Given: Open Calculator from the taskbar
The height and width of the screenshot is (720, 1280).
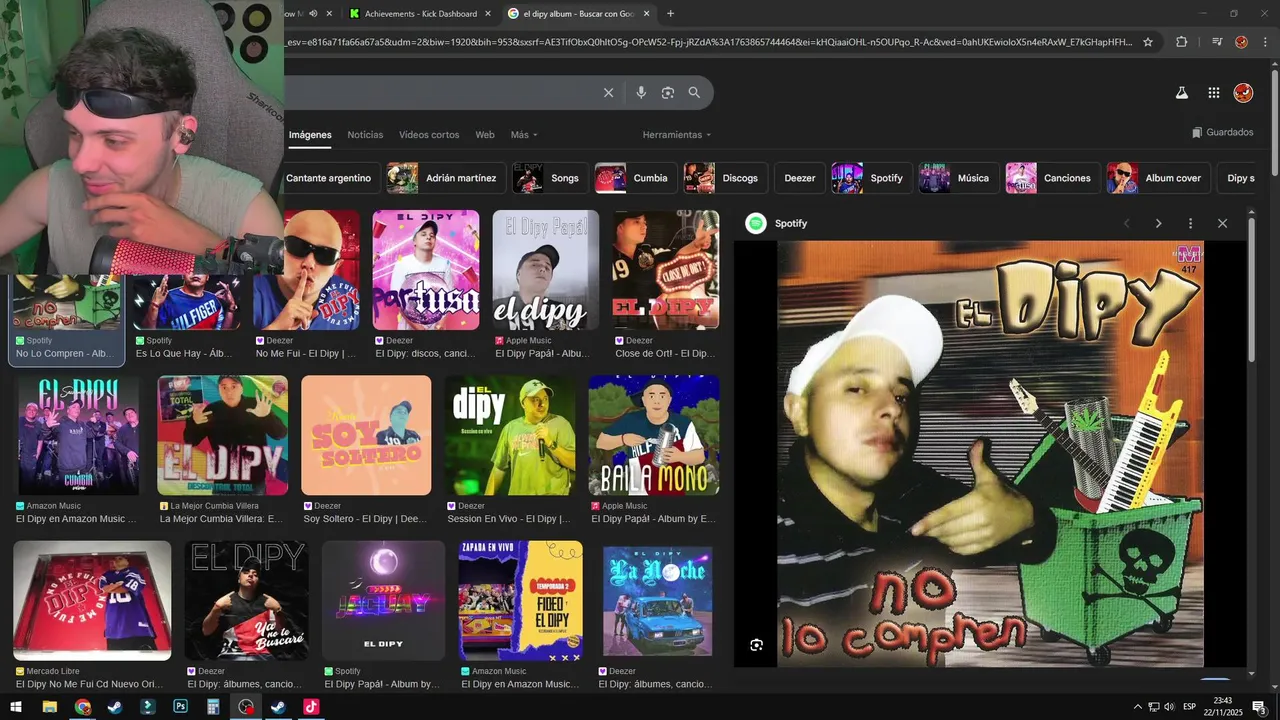Looking at the screenshot, I should coord(213,707).
